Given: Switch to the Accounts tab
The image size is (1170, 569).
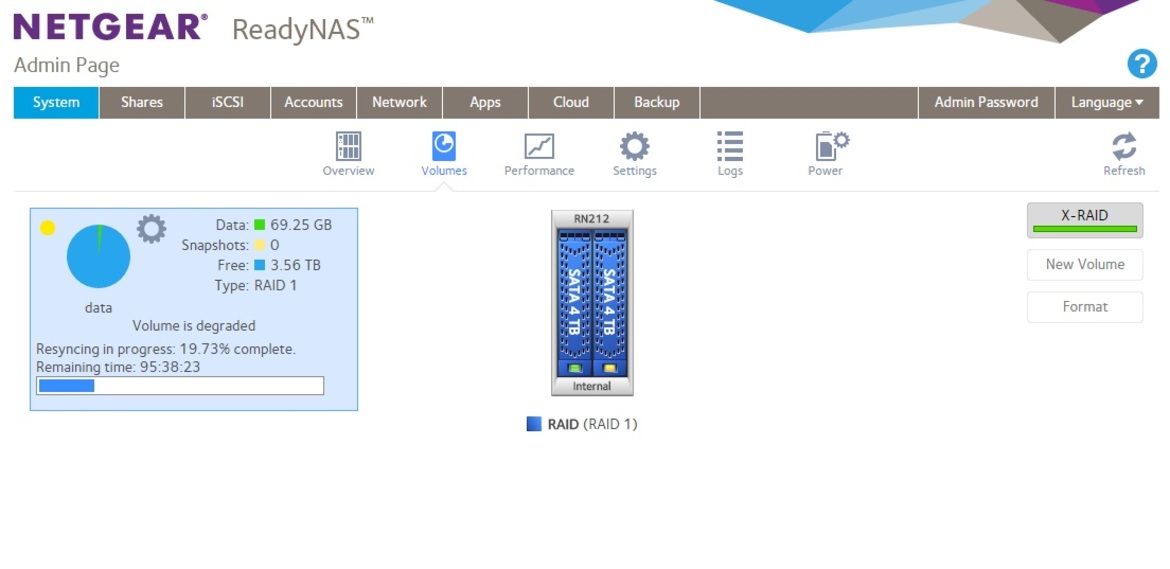Looking at the screenshot, I should 313,102.
